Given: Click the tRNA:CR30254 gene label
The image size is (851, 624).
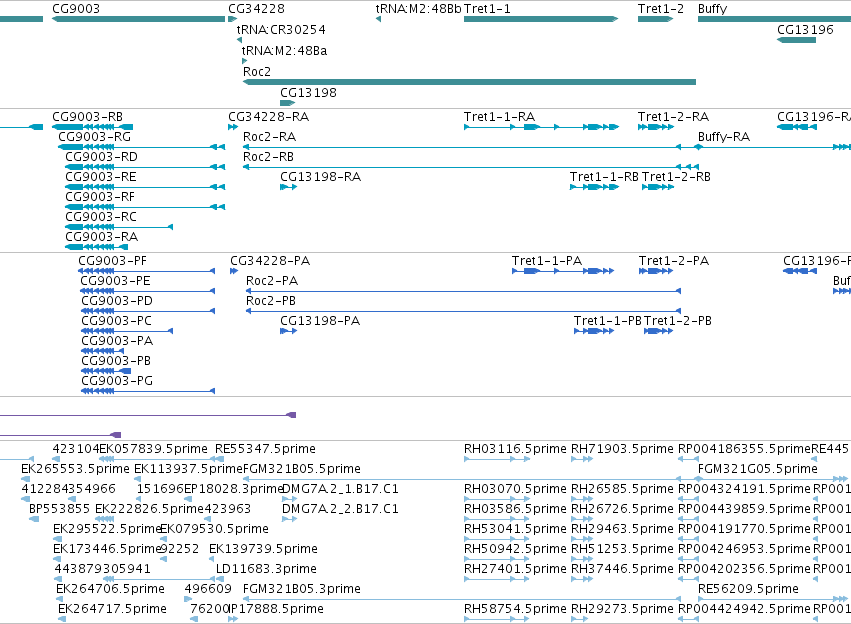Looking at the screenshot, I should tap(281, 30).
